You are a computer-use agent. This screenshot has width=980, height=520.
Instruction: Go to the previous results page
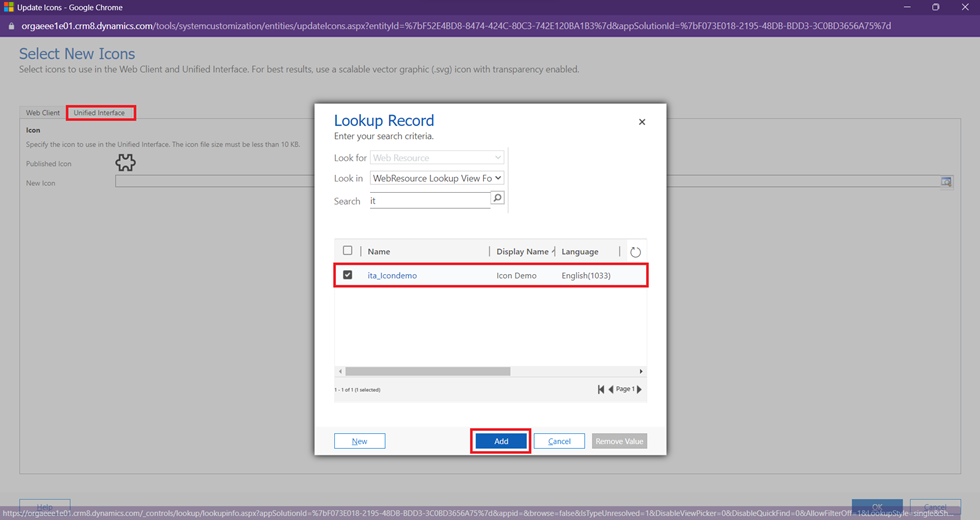pos(611,389)
